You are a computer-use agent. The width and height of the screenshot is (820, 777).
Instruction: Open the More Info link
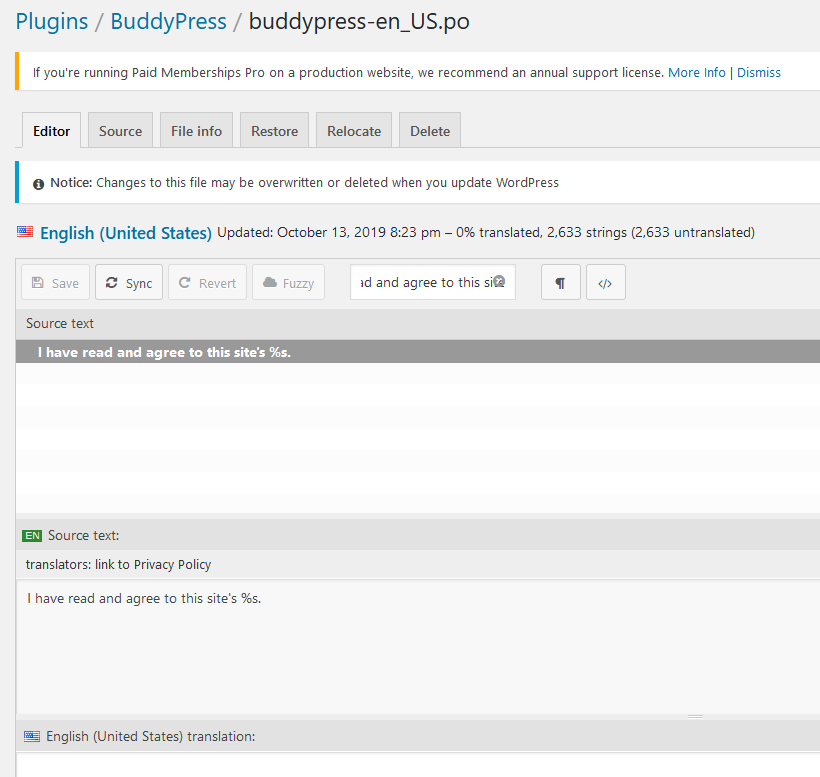[697, 72]
